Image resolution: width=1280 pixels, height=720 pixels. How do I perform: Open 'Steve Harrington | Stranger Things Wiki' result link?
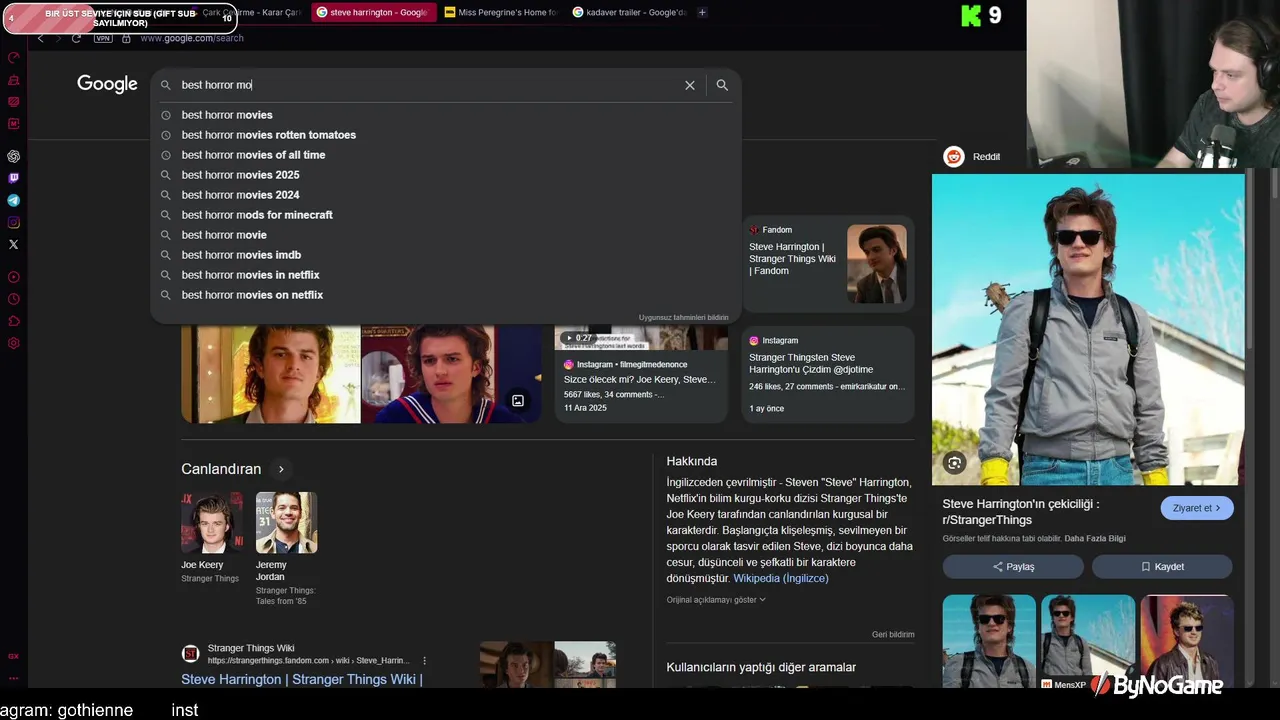[302, 679]
